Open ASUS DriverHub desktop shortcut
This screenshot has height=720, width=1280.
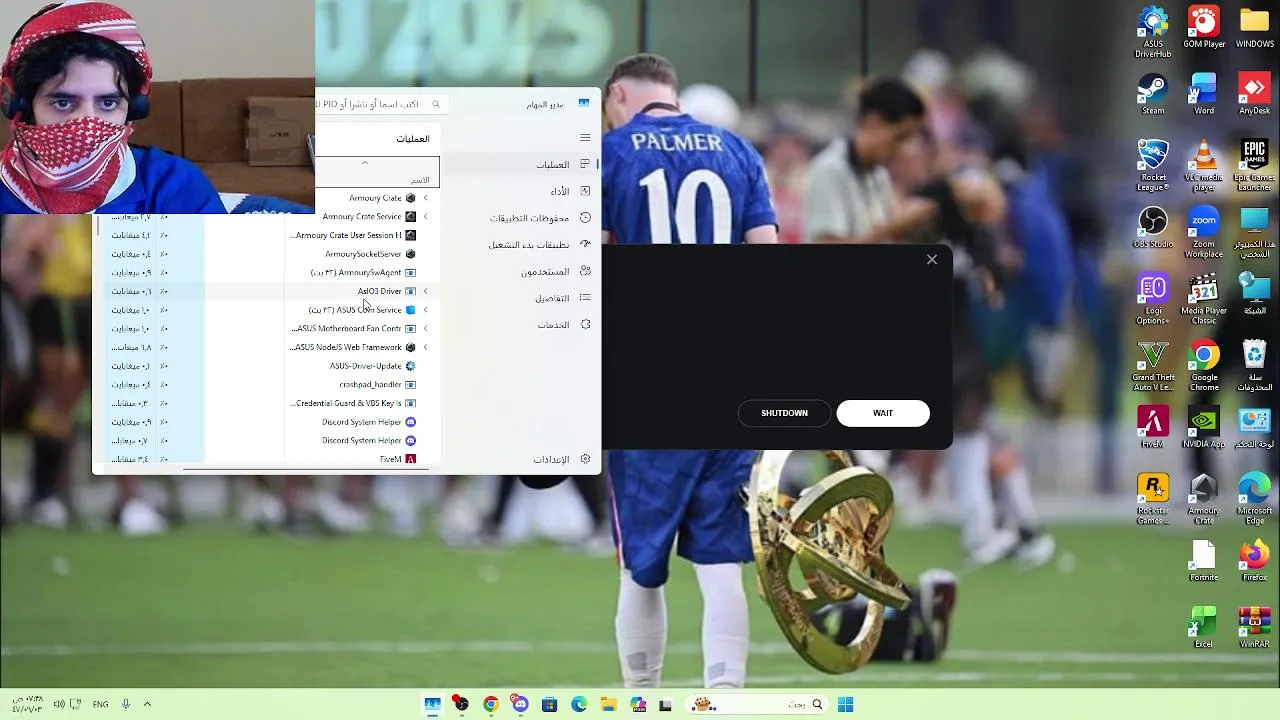[1153, 32]
